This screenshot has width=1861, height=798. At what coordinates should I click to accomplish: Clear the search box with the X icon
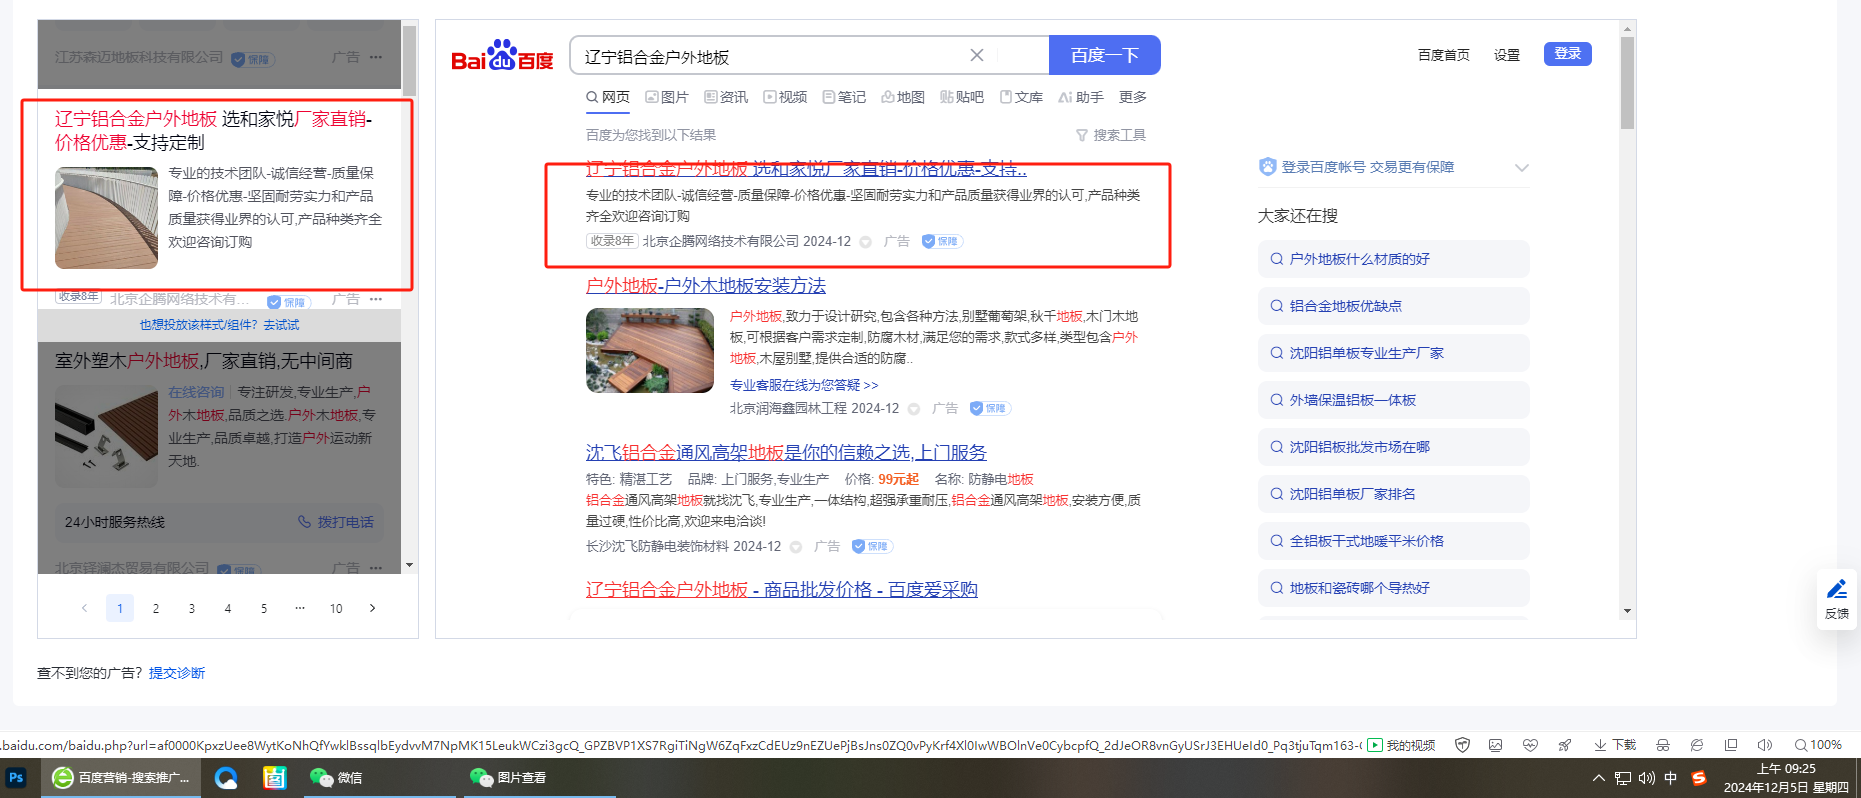[x=977, y=56]
